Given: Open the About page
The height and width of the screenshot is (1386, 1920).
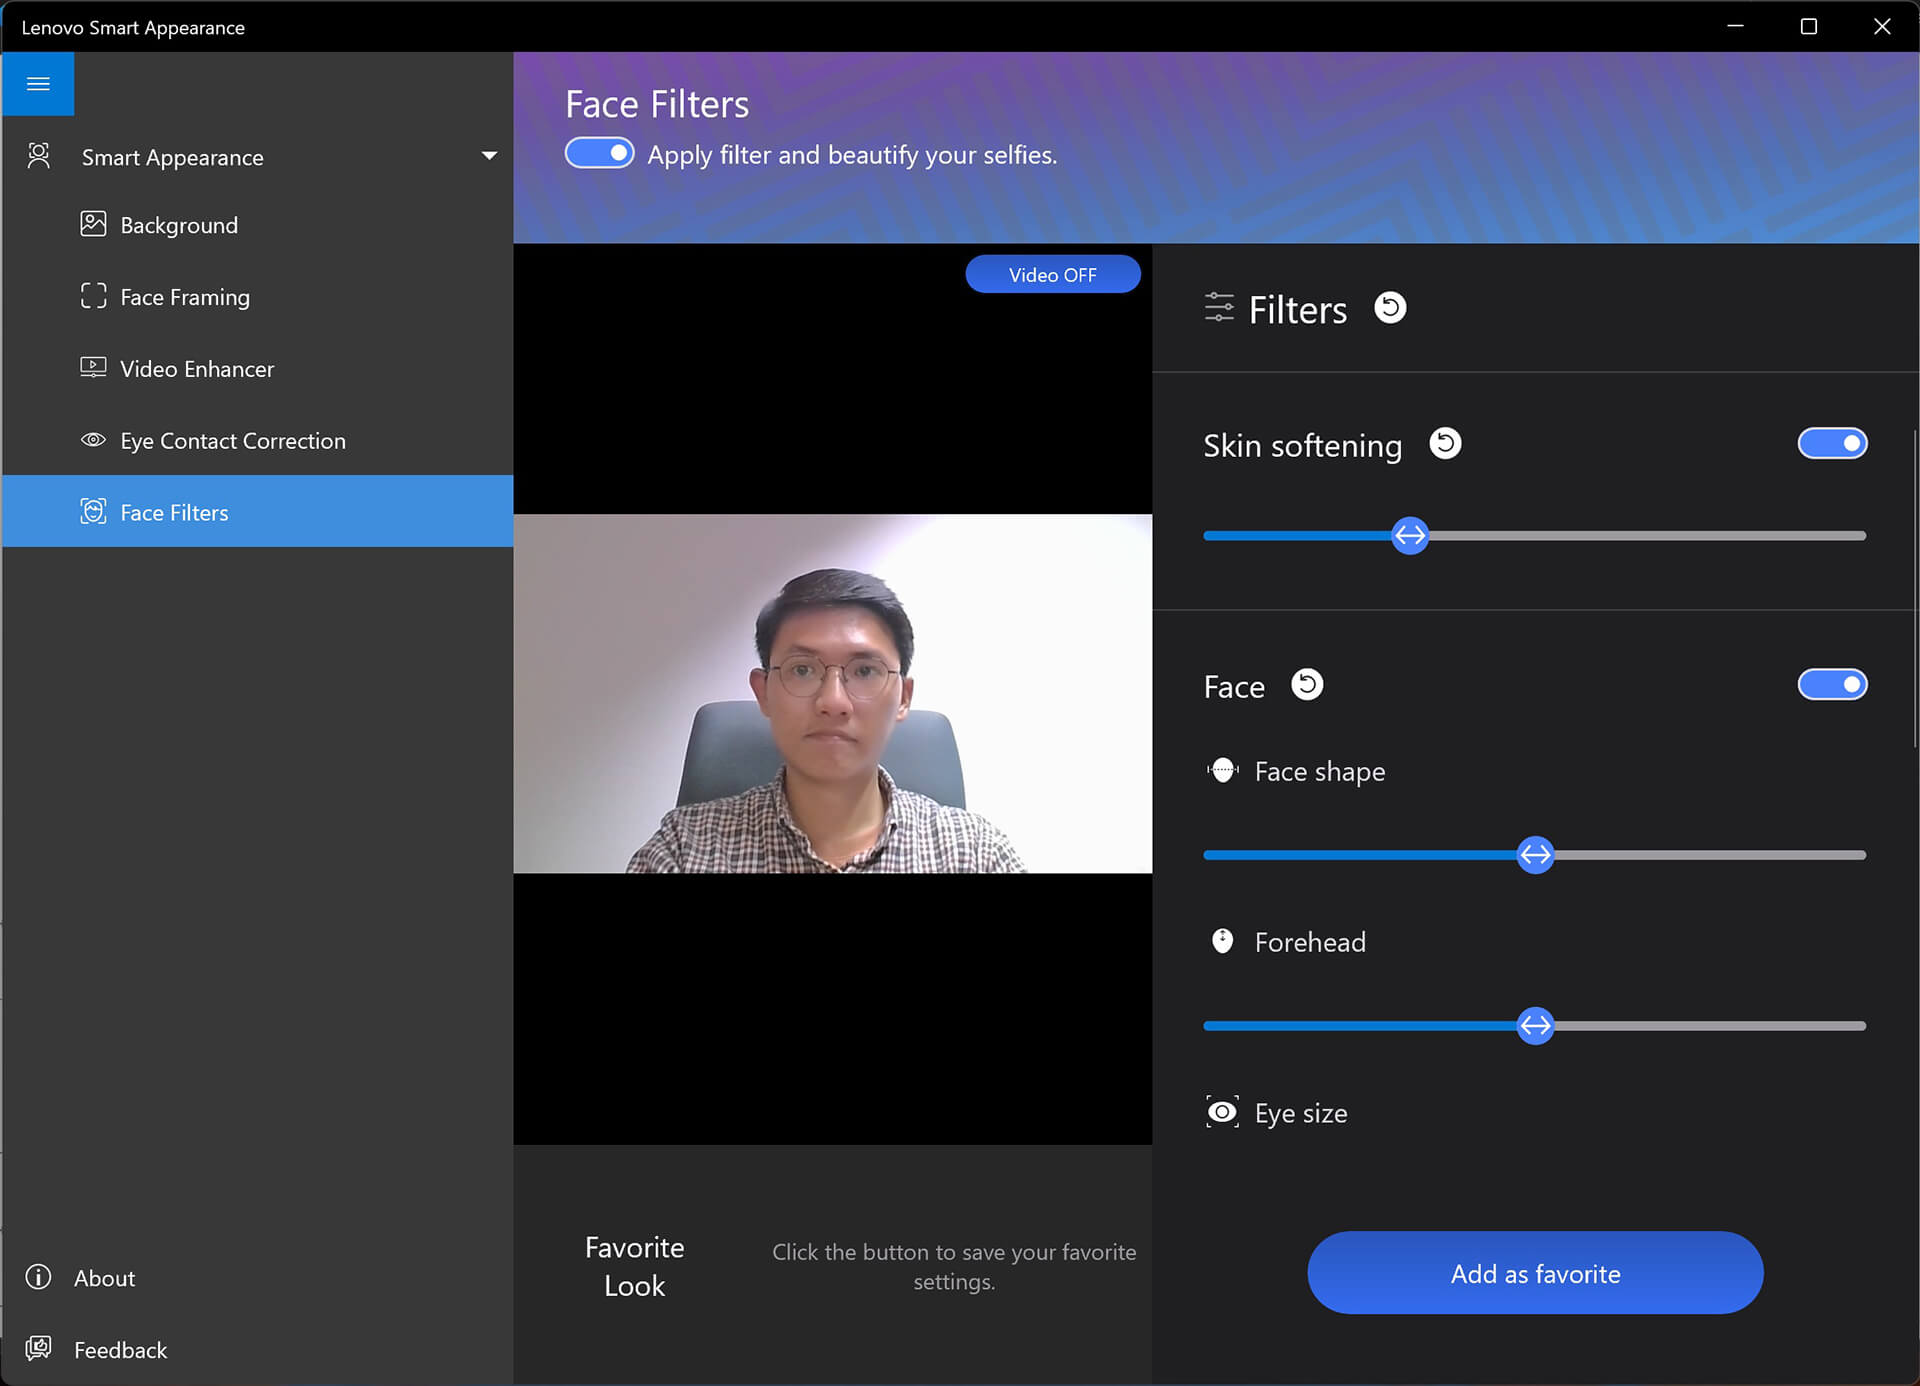Looking at the screenshot, I should tap(104, 1278).
